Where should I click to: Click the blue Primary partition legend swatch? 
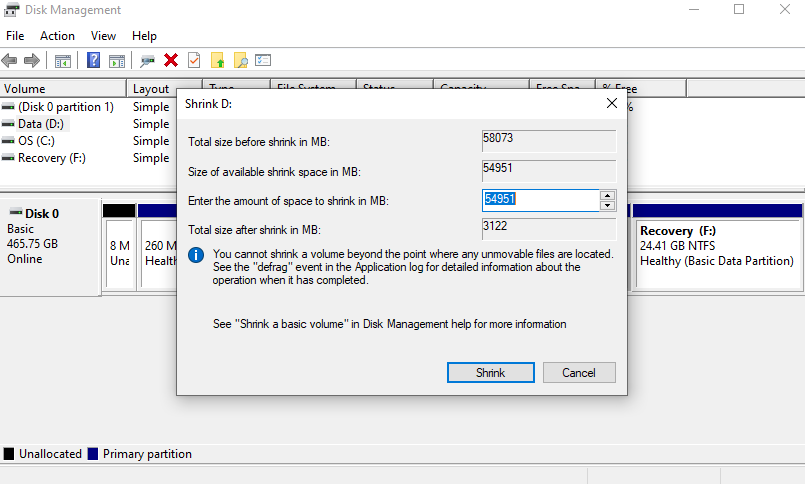click(93, 454)
